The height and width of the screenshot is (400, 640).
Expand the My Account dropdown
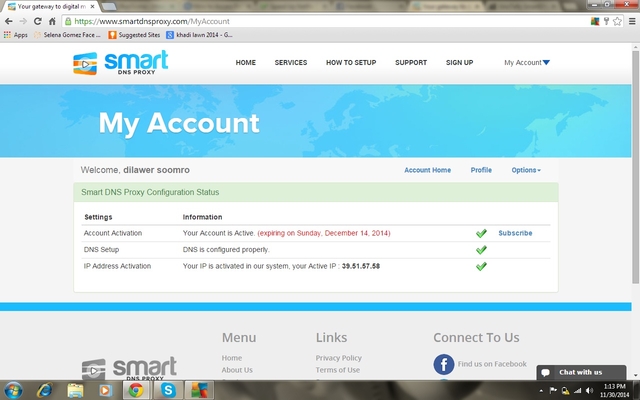point(527,62)
